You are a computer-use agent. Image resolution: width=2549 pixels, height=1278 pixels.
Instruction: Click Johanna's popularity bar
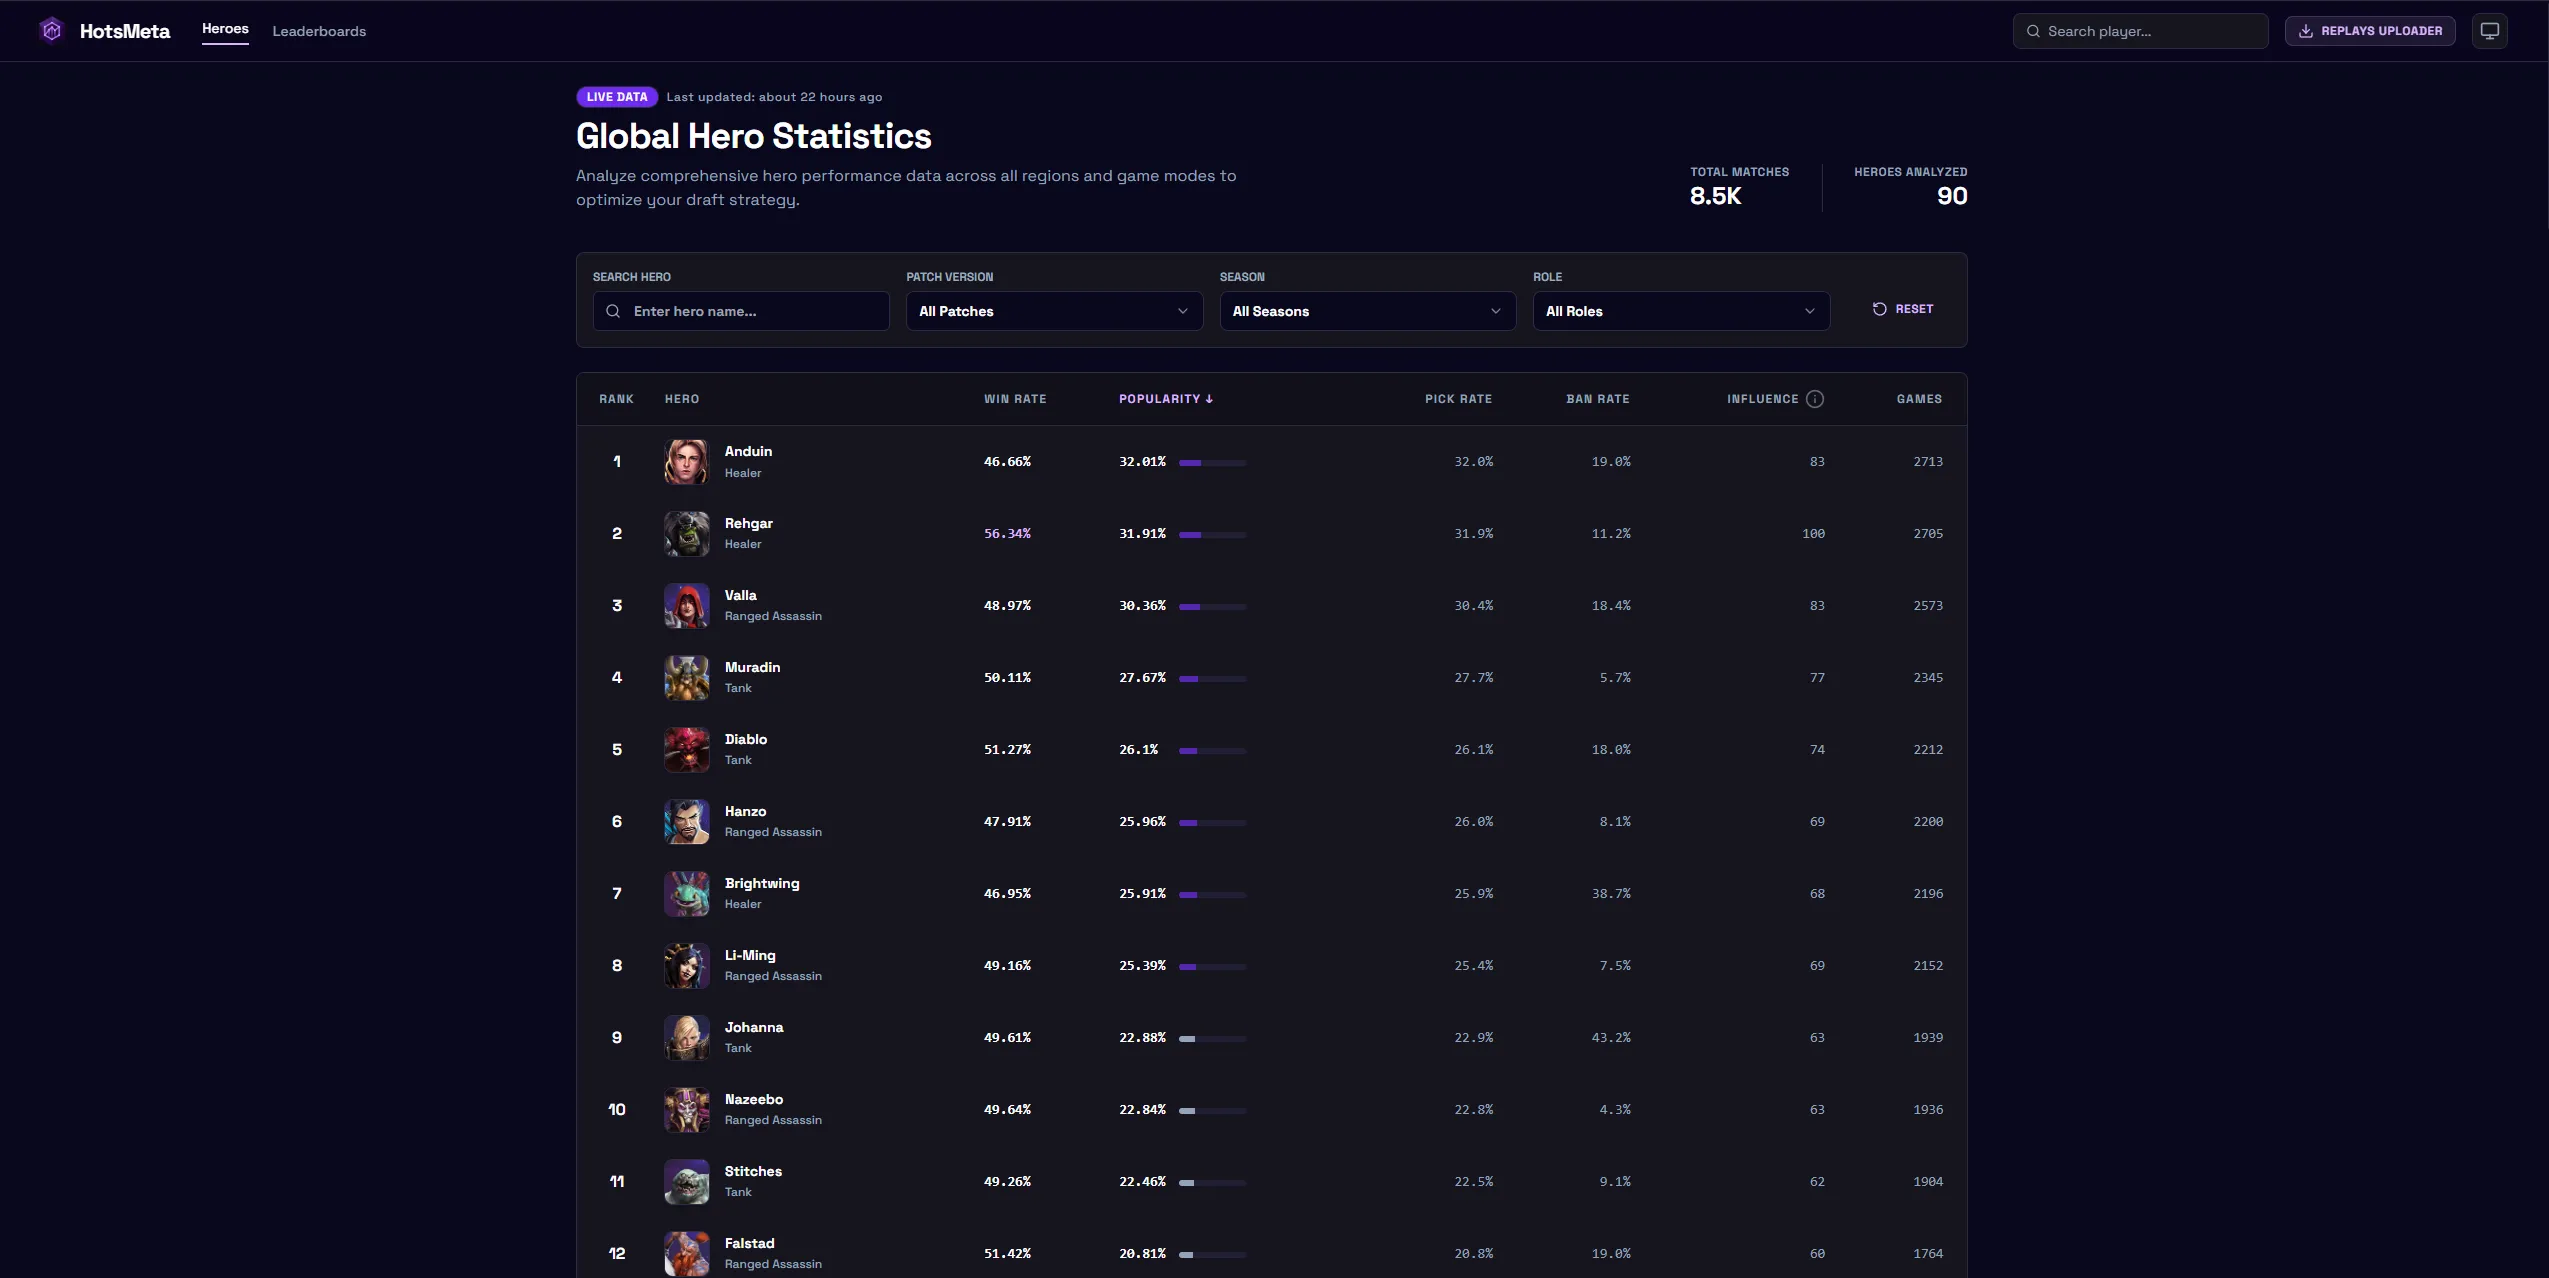[1213, 1039]
